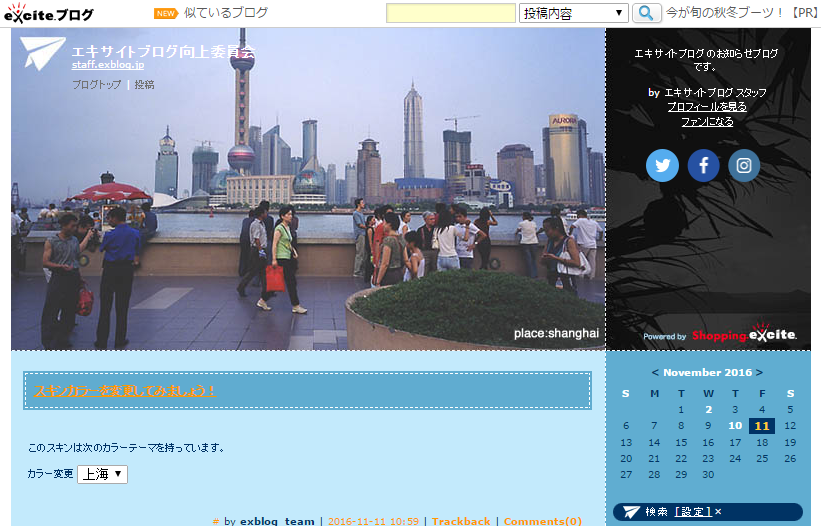821x526 pixels.
Task: Click the Shanghai skyline header image
Action: tap(308, 189)
